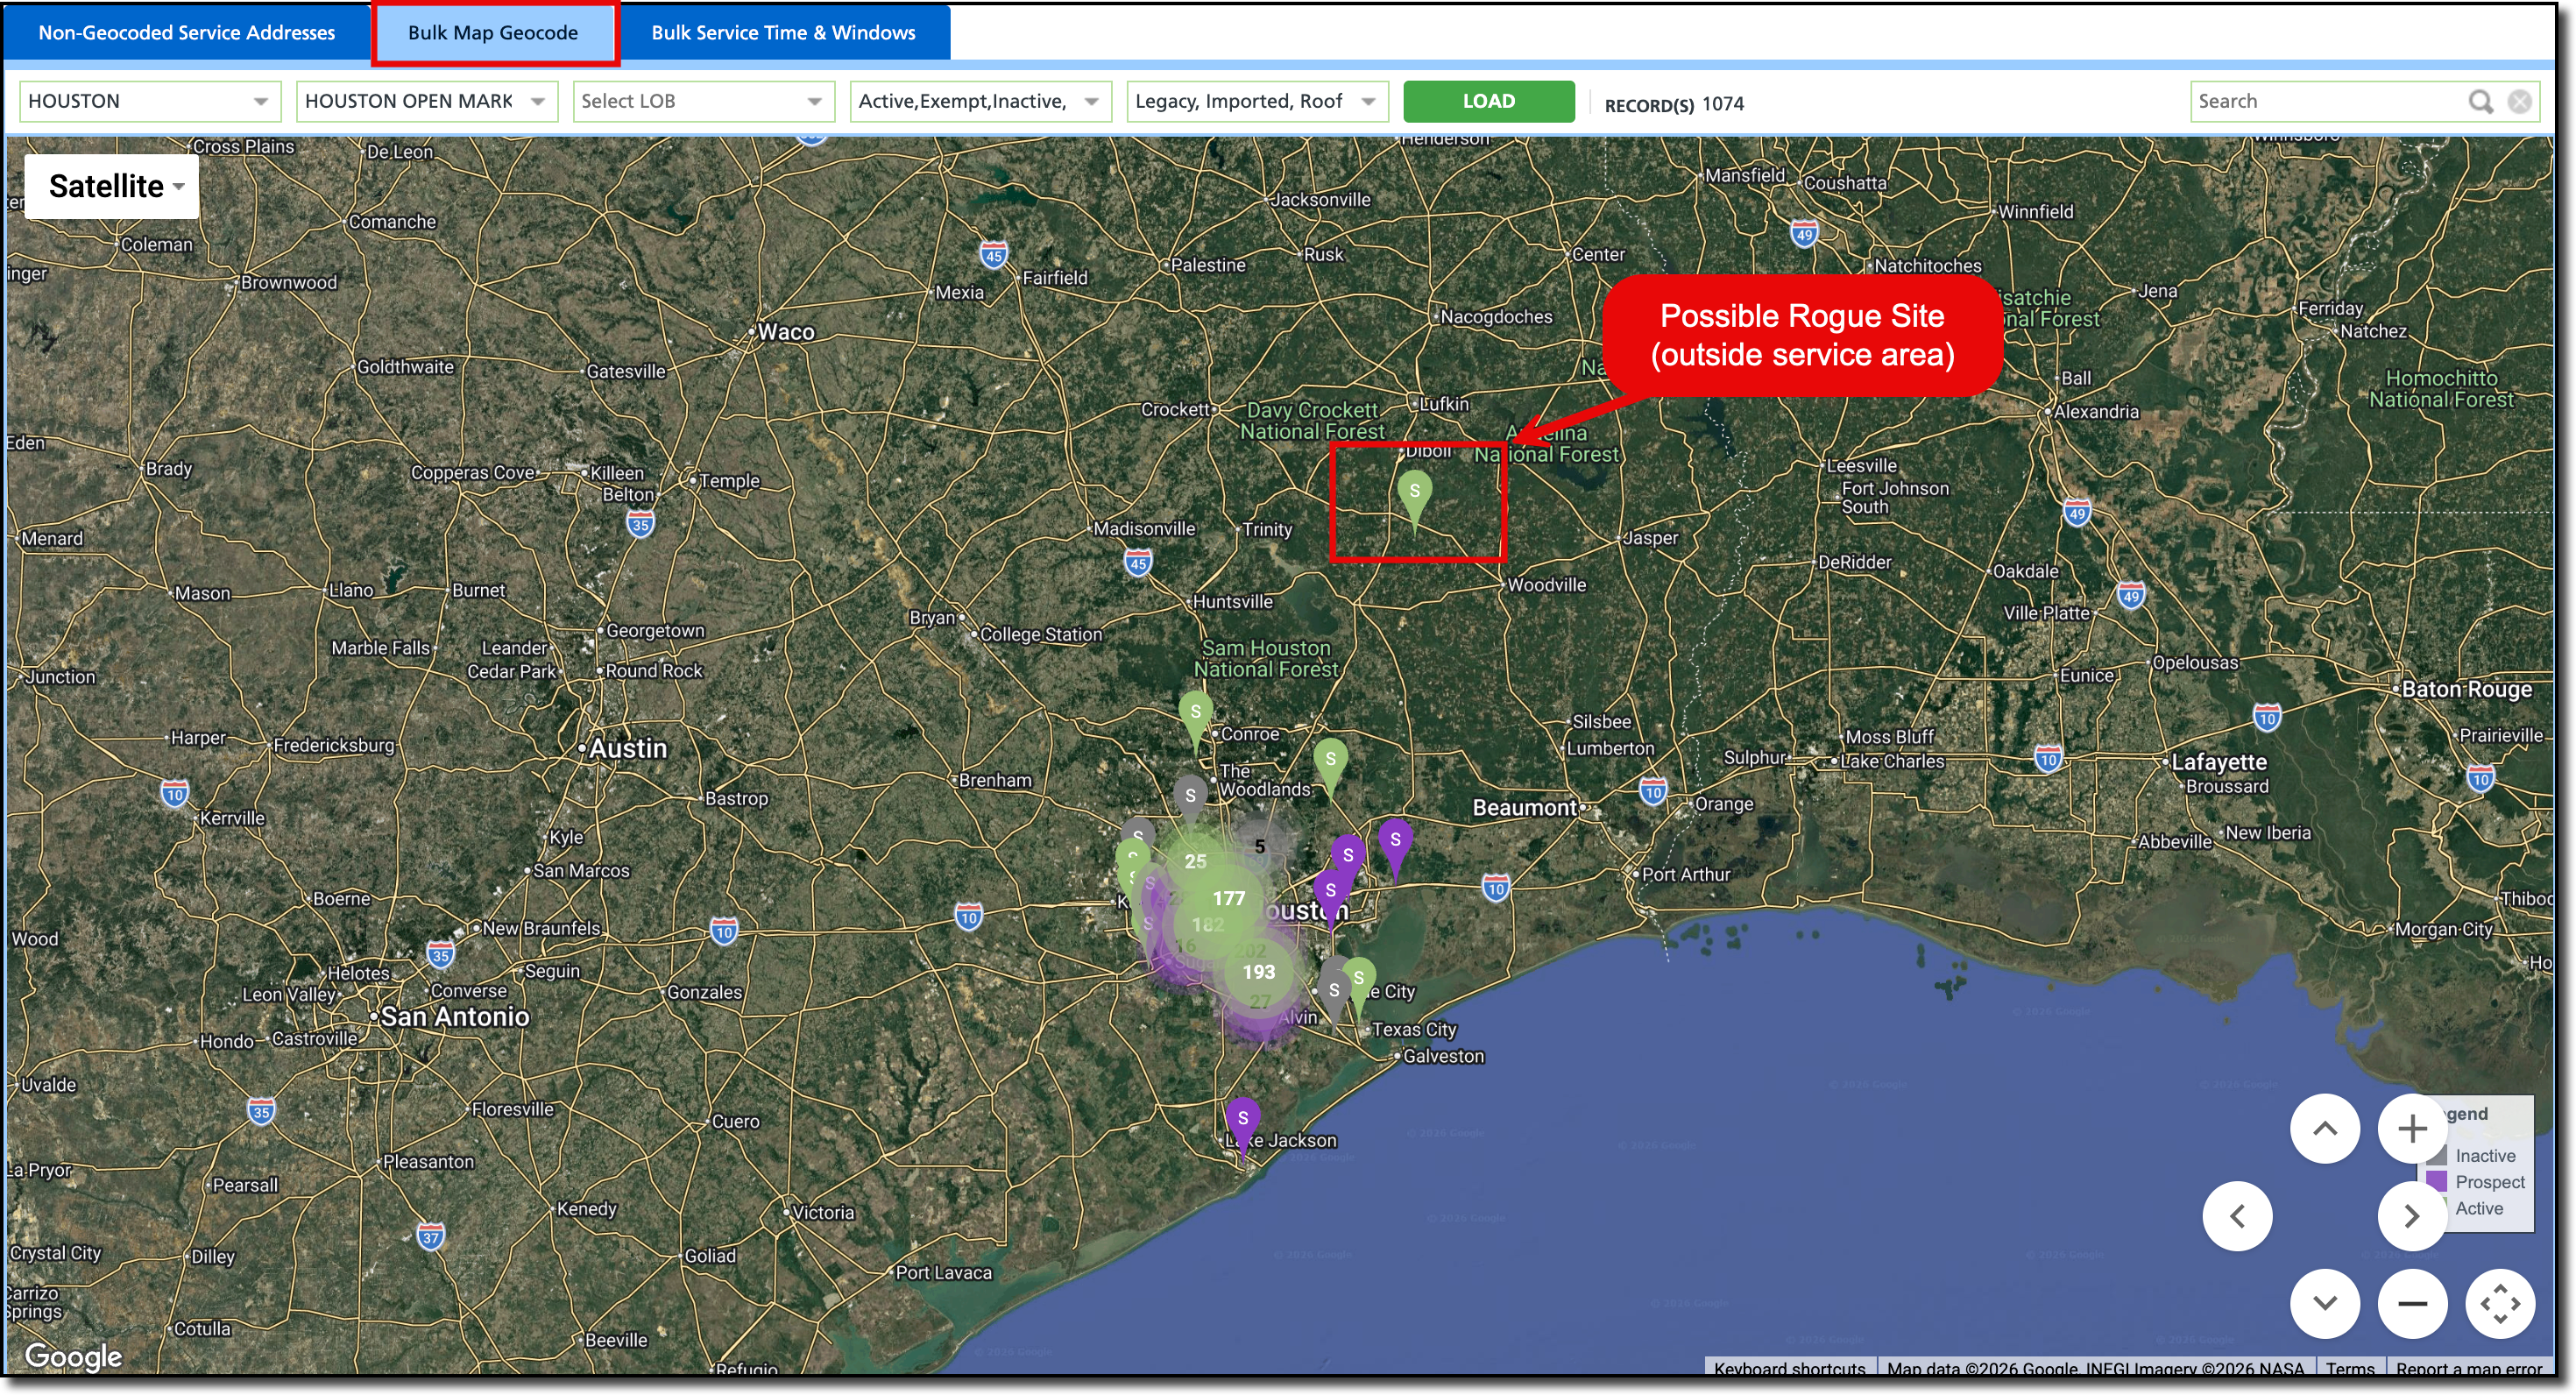This screenshot has height=1395, width=2576.
Task: Open the map Terms link
Action: [x=2349, y=1367]
